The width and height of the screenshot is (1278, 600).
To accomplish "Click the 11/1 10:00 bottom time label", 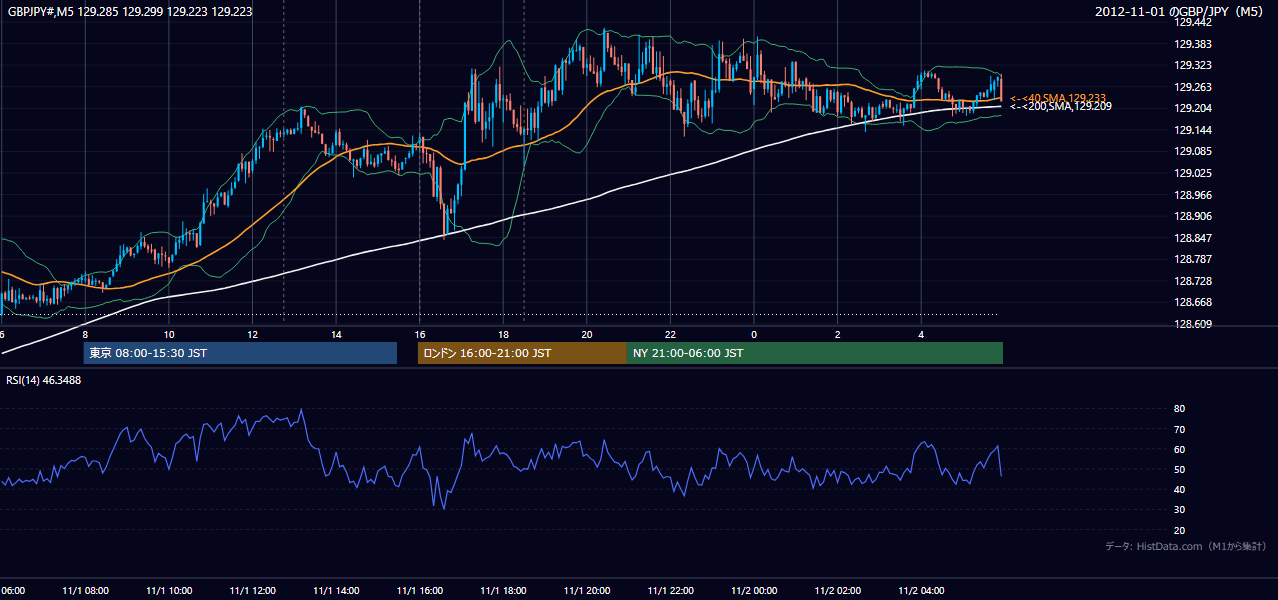I will [168, 591].
